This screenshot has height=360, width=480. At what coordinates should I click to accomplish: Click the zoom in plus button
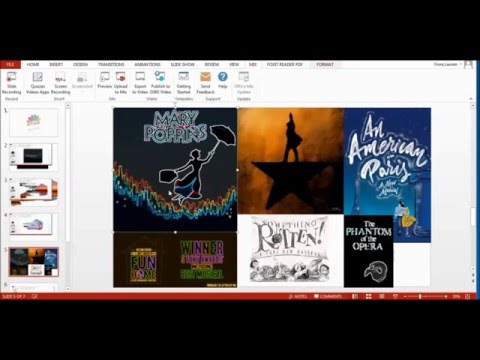[x=446, y=296]
